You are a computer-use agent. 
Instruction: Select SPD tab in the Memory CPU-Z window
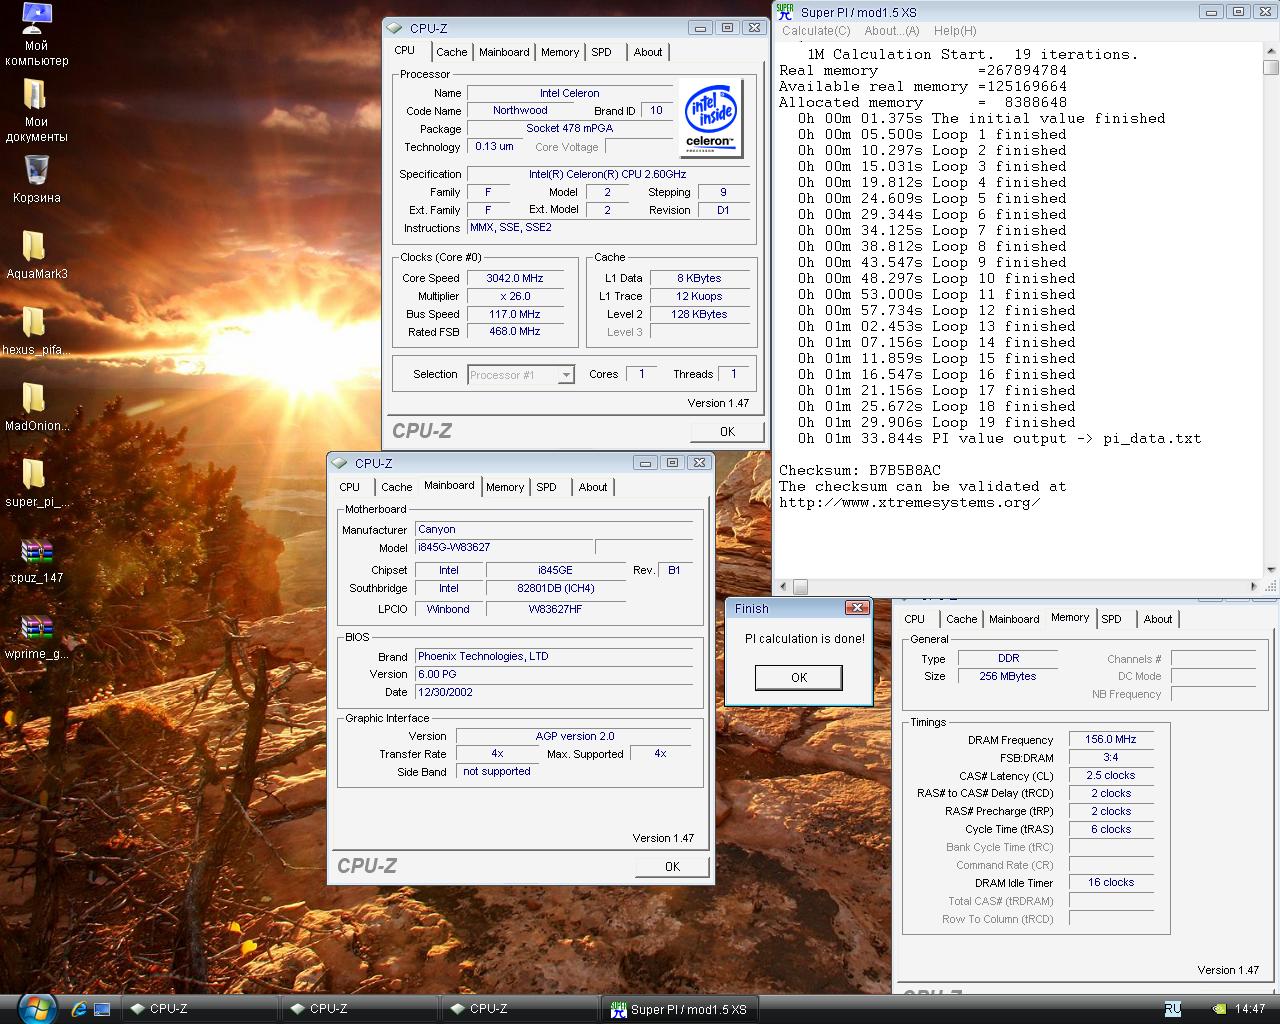pyautogui.click(x=1111, y=619)
